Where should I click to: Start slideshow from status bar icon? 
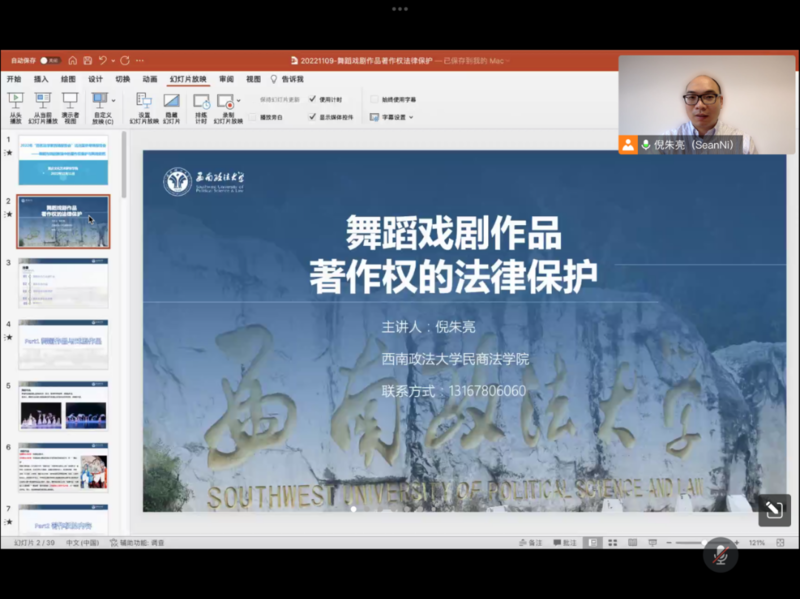[653, 542]
